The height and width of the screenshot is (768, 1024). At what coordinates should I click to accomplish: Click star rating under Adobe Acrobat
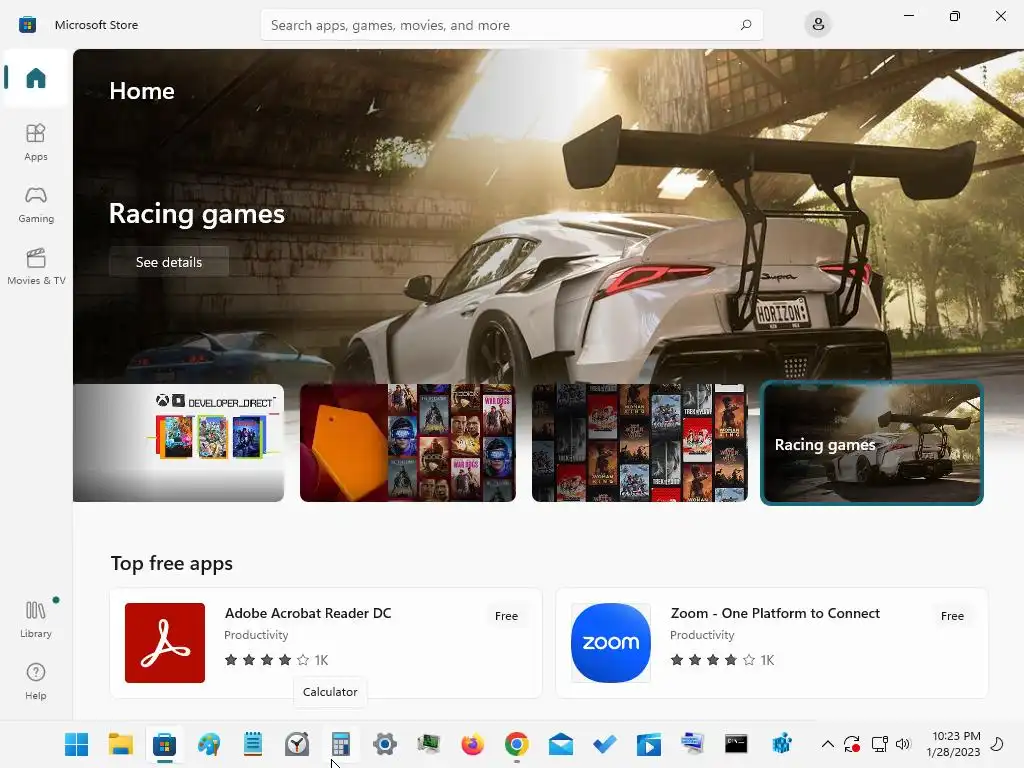(x=266, y=660)
